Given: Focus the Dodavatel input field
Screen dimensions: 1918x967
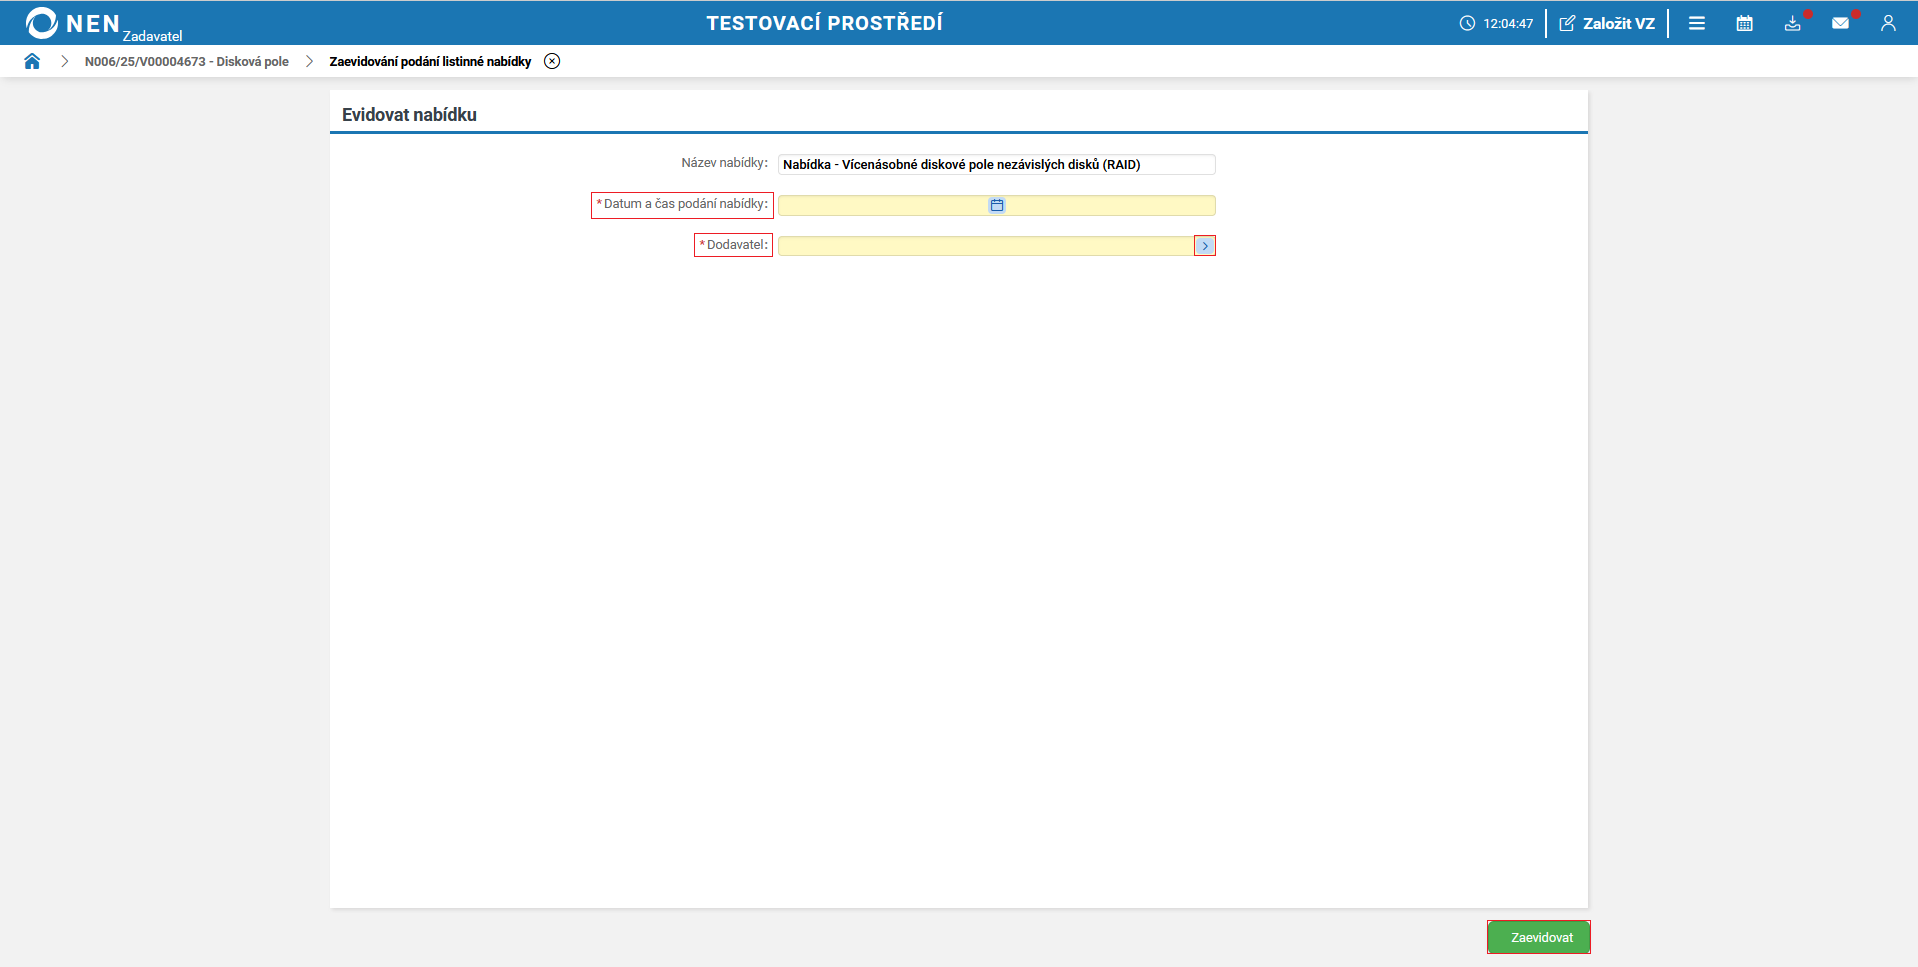Looking at the screenshot, I should tap(986, 246).
